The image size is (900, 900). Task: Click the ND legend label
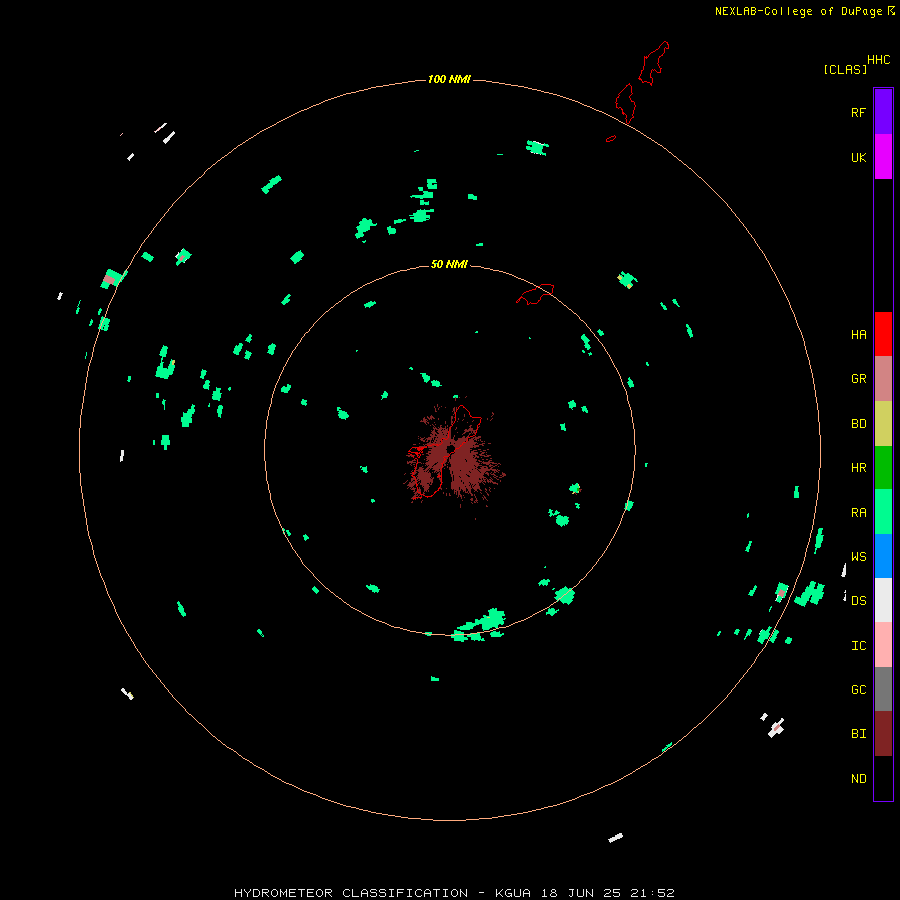point(858,779)
